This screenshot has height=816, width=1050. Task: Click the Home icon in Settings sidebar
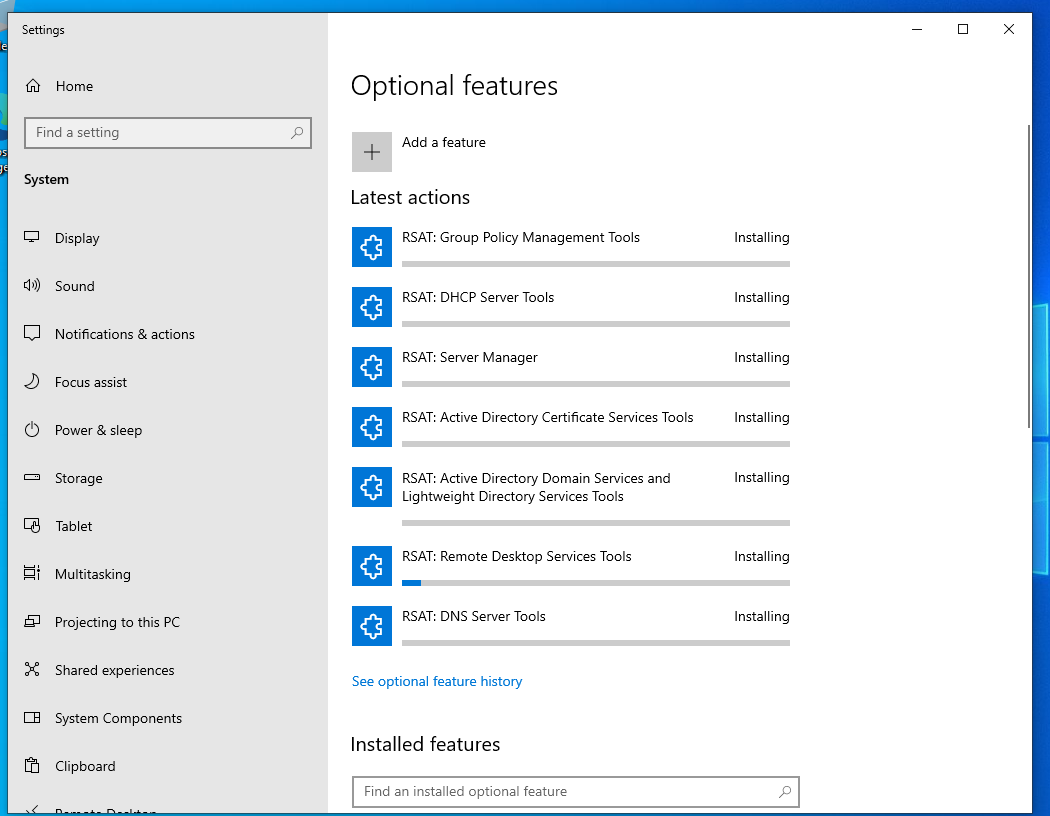click(x=33, y=86)
